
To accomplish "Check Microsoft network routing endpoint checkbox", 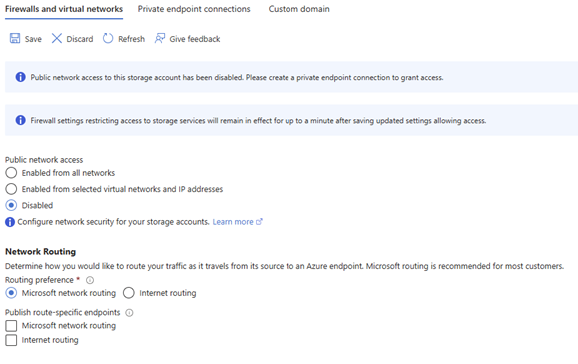I will click(x=11, y=326).
